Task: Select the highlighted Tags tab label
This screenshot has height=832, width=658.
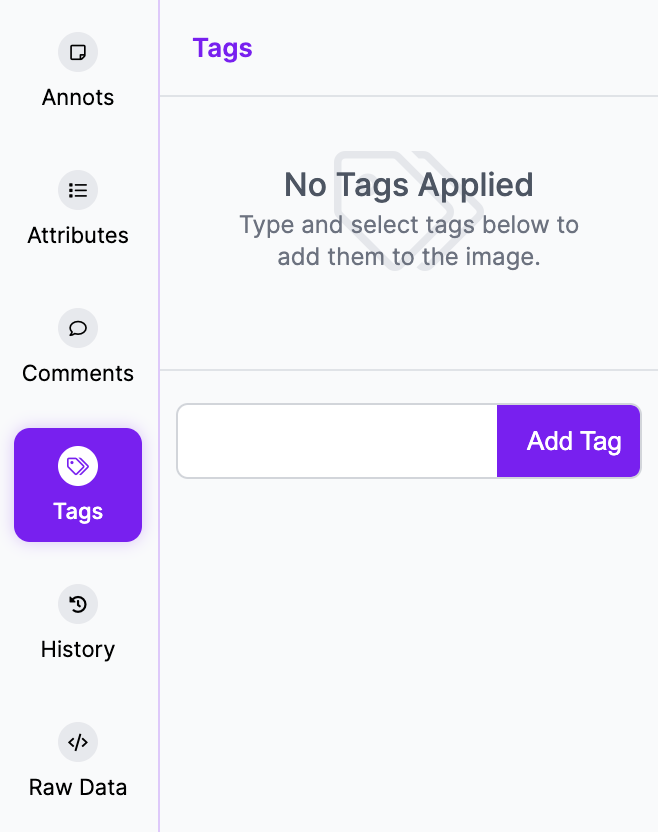Action: (x=78, y=512)
